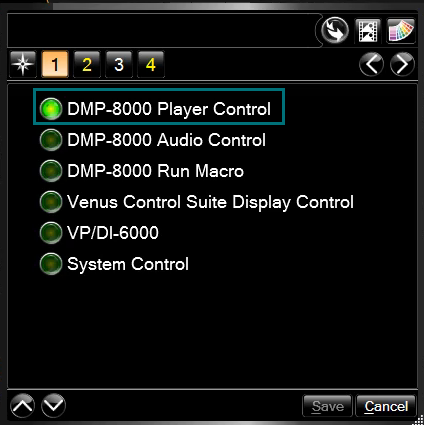This screenshot has height=425, width=424.
Task: Switch to tab 1
Action: pos(55,64)
